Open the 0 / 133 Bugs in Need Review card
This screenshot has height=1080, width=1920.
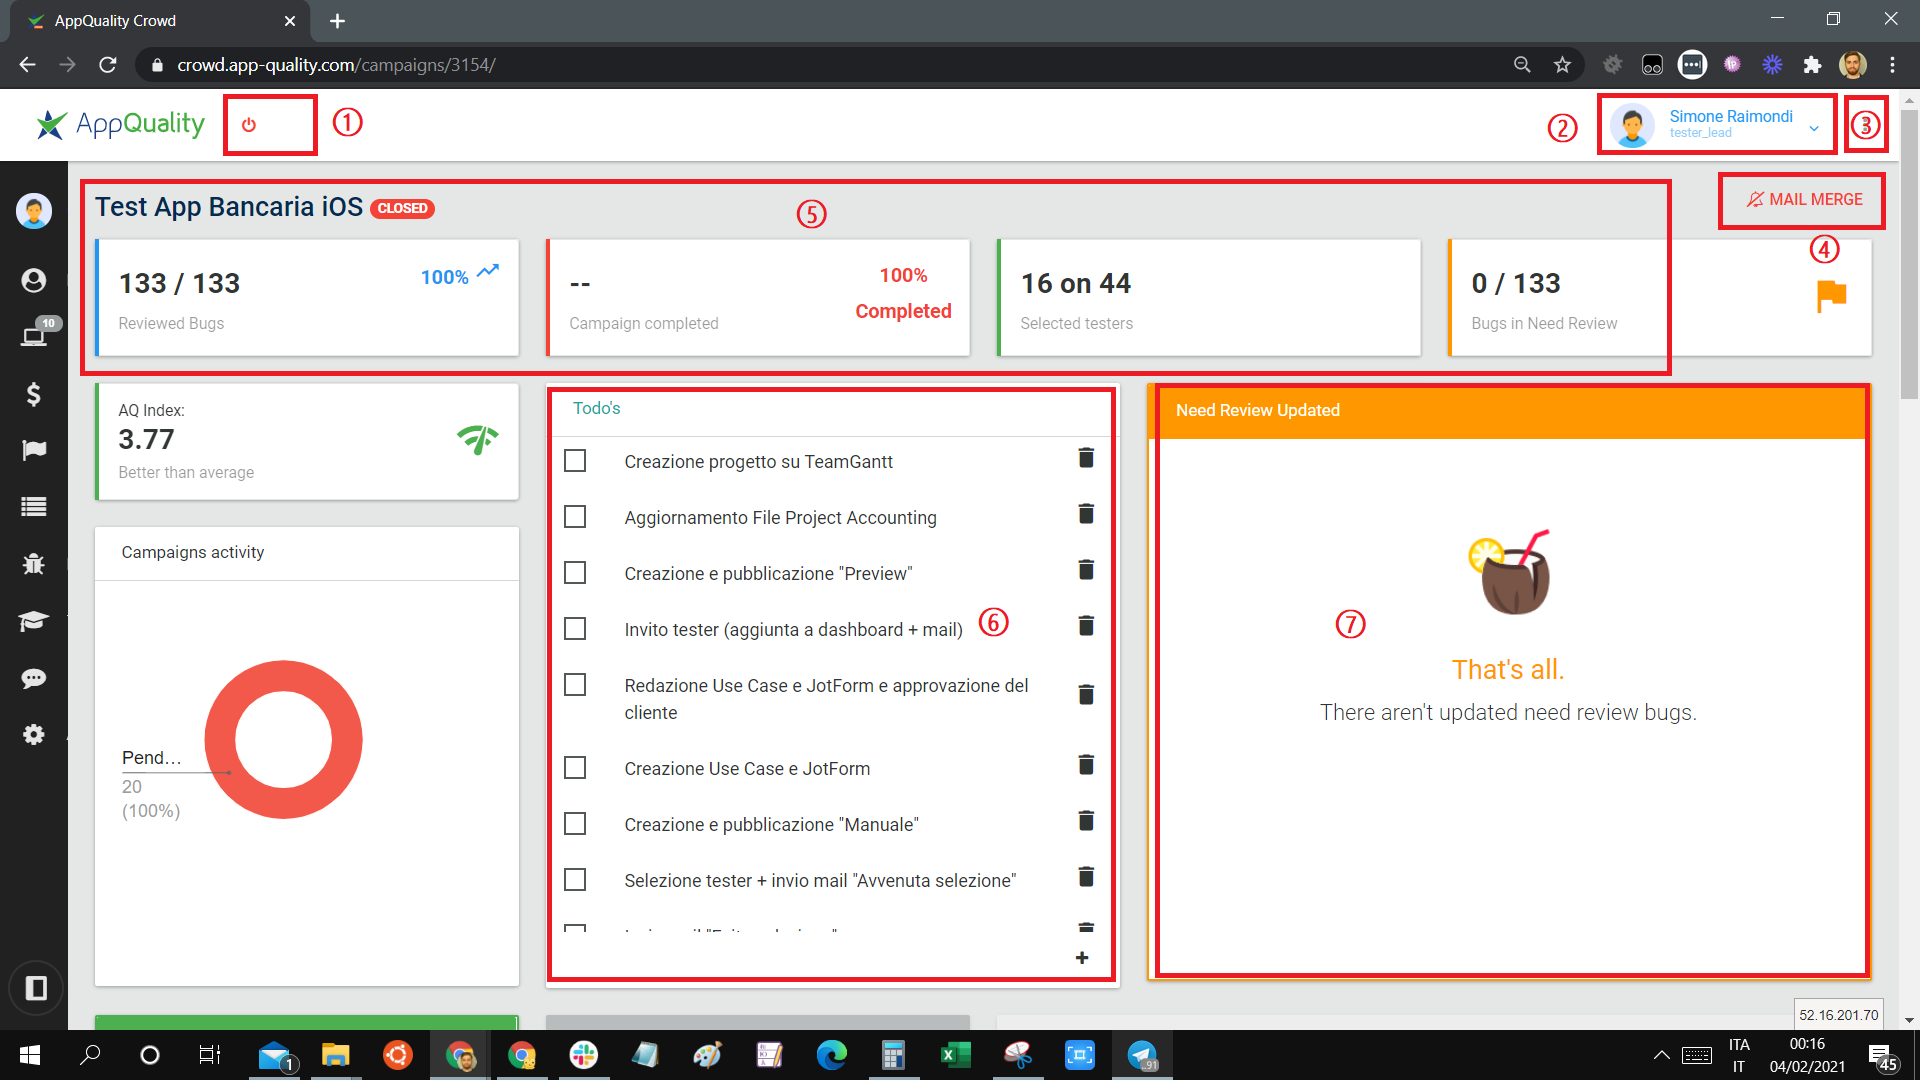point(1660,297)
